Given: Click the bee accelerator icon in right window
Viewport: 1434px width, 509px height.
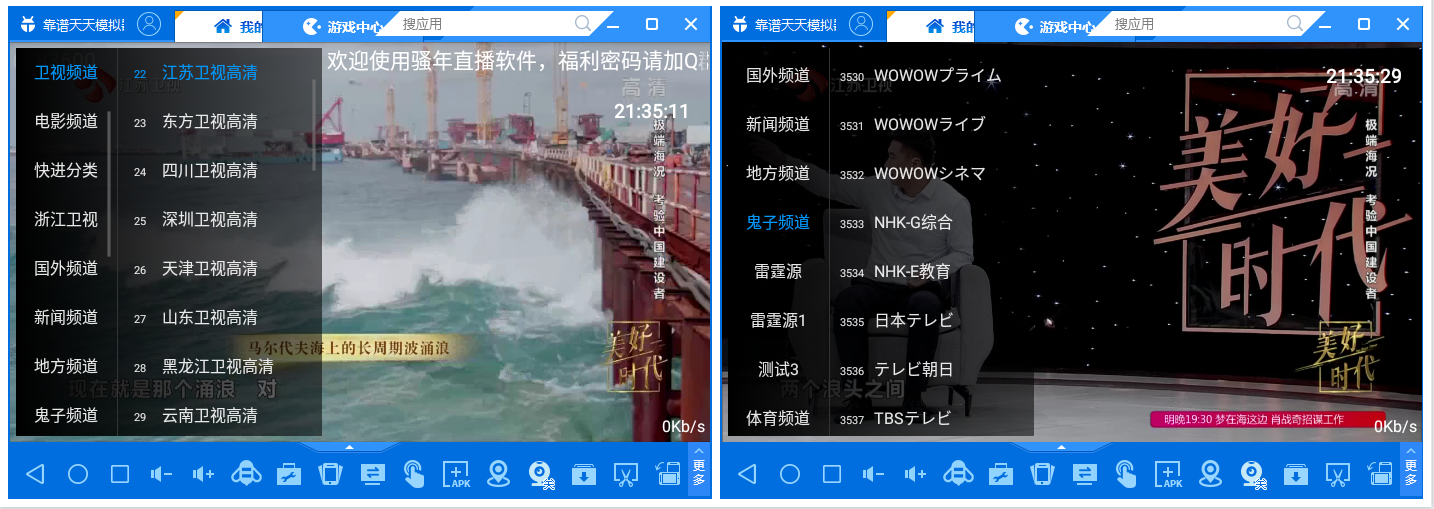Looking at the screenshot, I should click(x=959, y=474).
